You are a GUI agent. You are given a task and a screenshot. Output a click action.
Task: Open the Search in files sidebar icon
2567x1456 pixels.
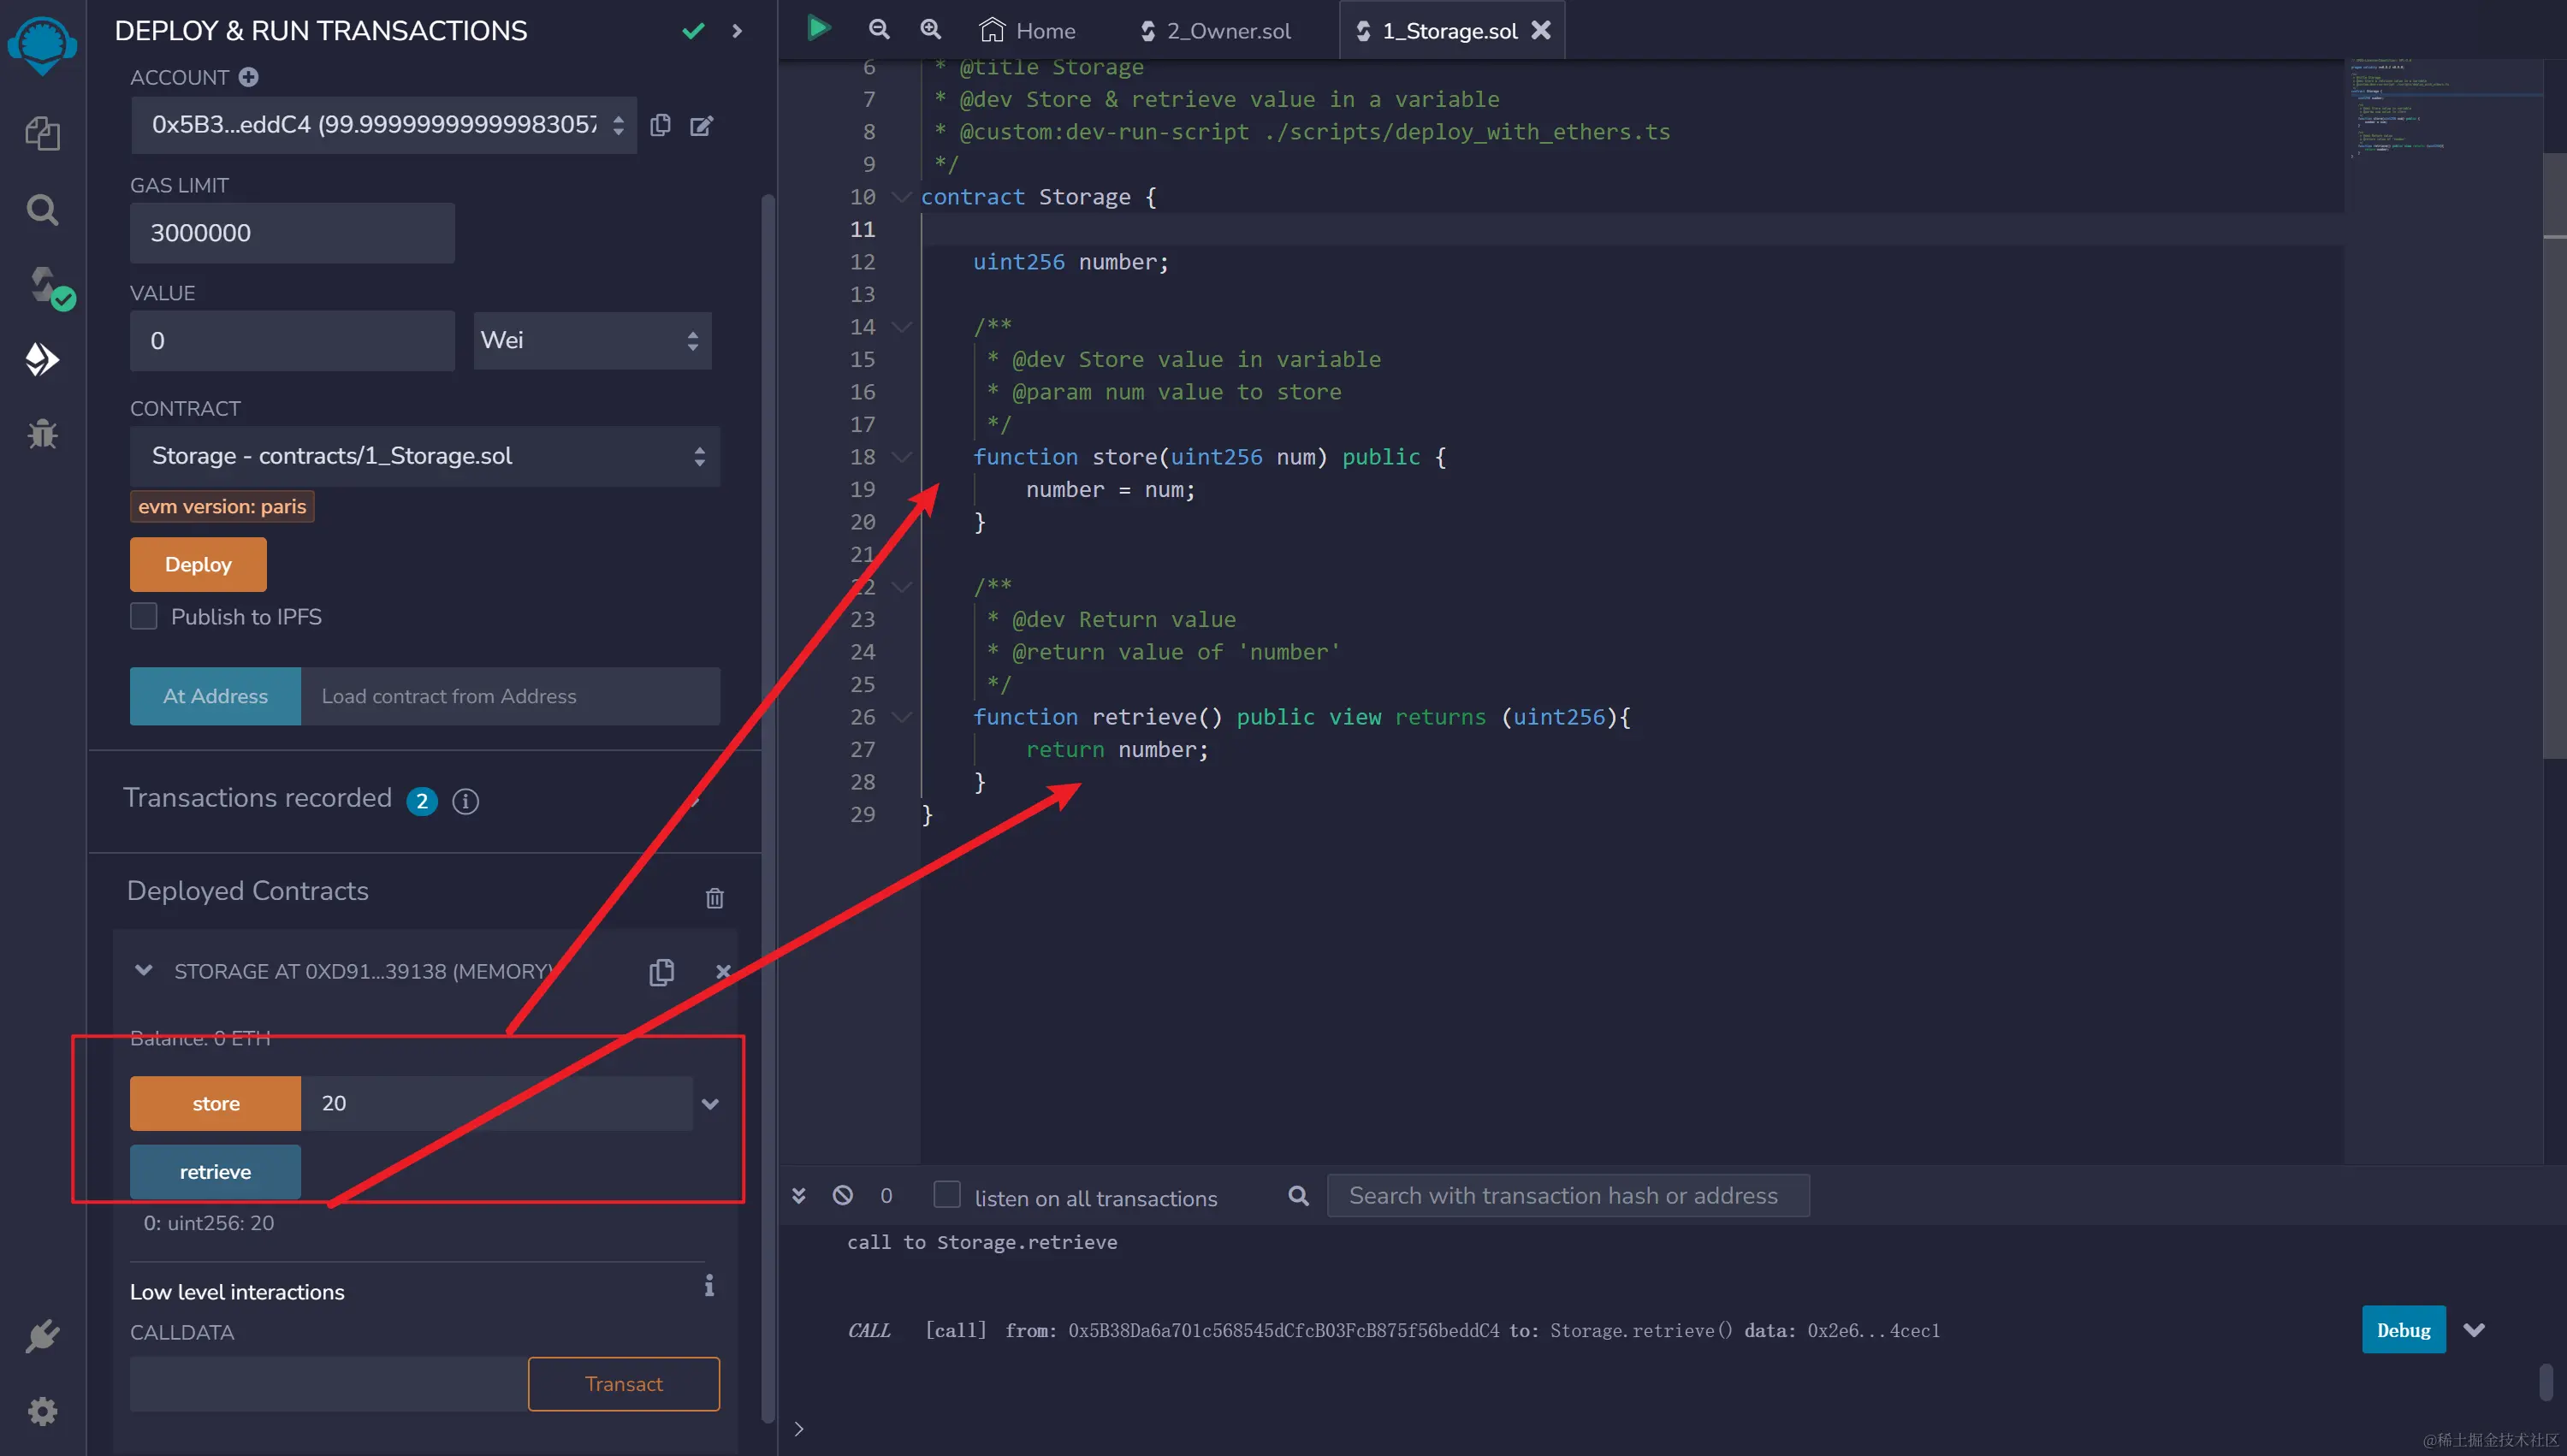pyautogui.click(x=42, y=209)
